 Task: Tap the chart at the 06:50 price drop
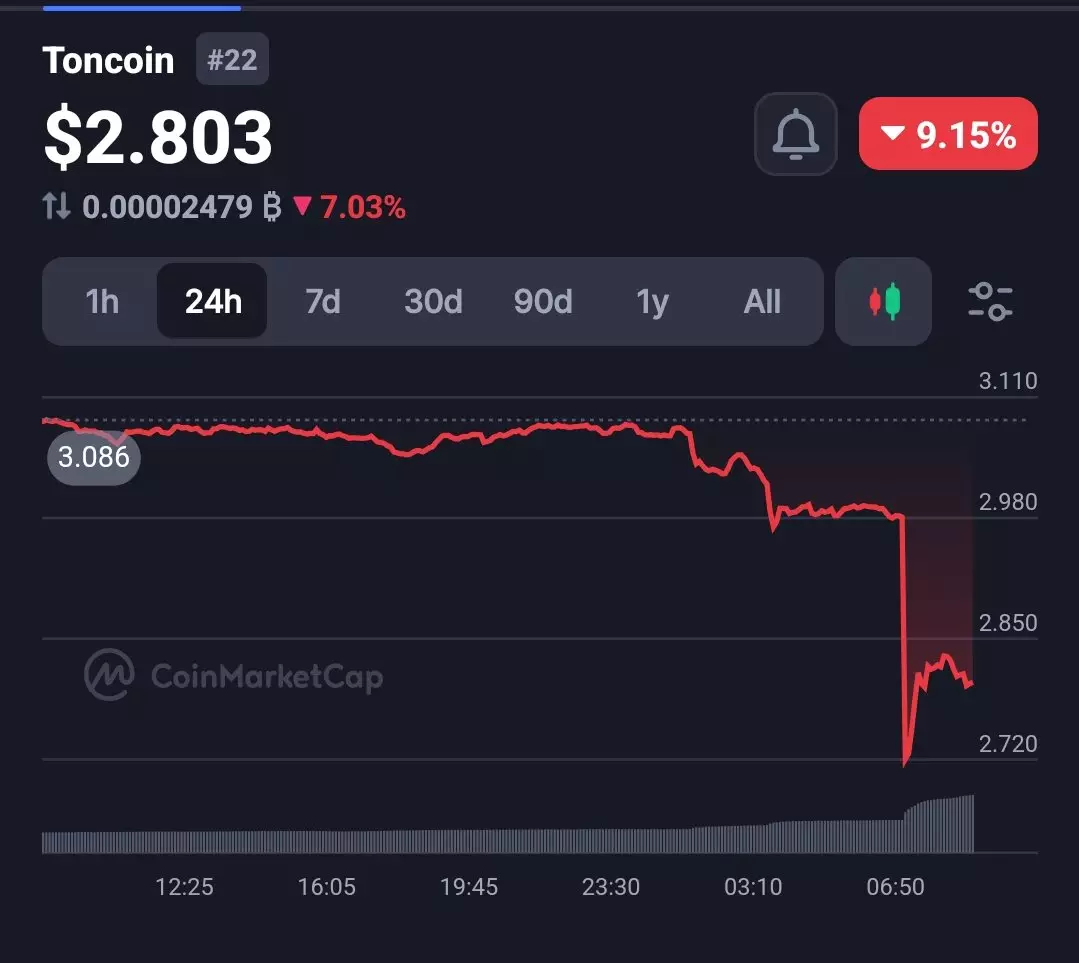tap(904, 640)
